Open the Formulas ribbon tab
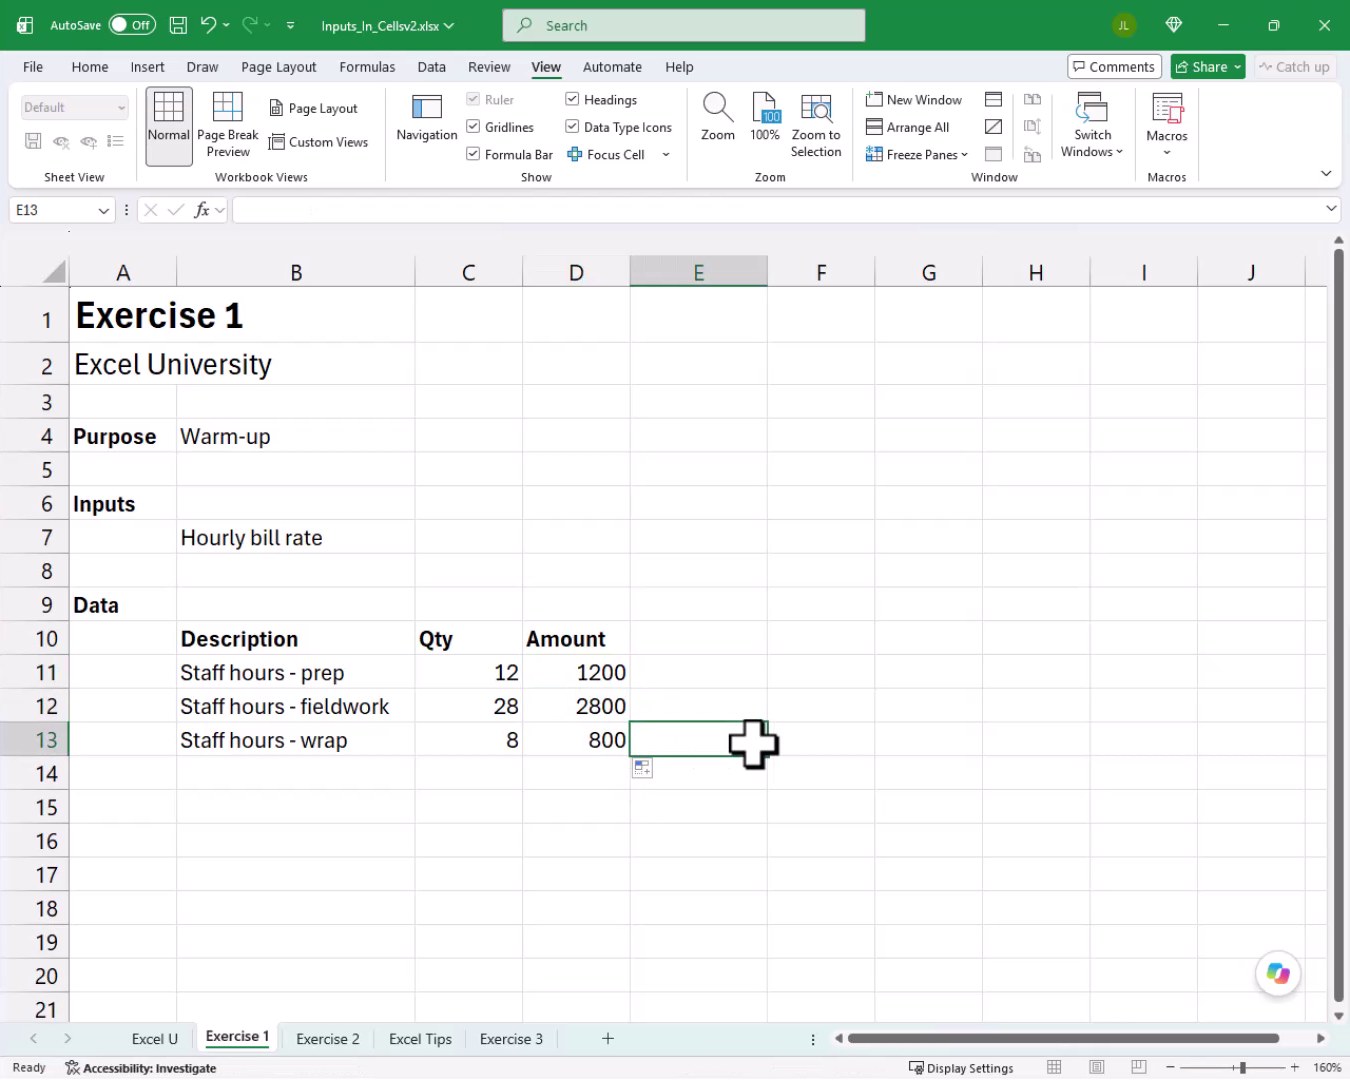This screenshot has width=1350, height=1080. pyautogui.click(x=367, y=67)
